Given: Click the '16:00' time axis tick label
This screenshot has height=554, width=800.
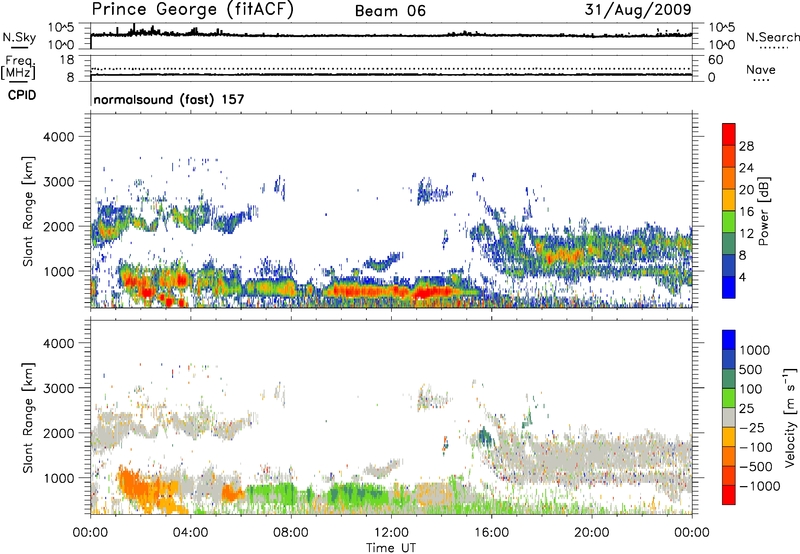Looking at the screenshot, I should click(491, 533).
